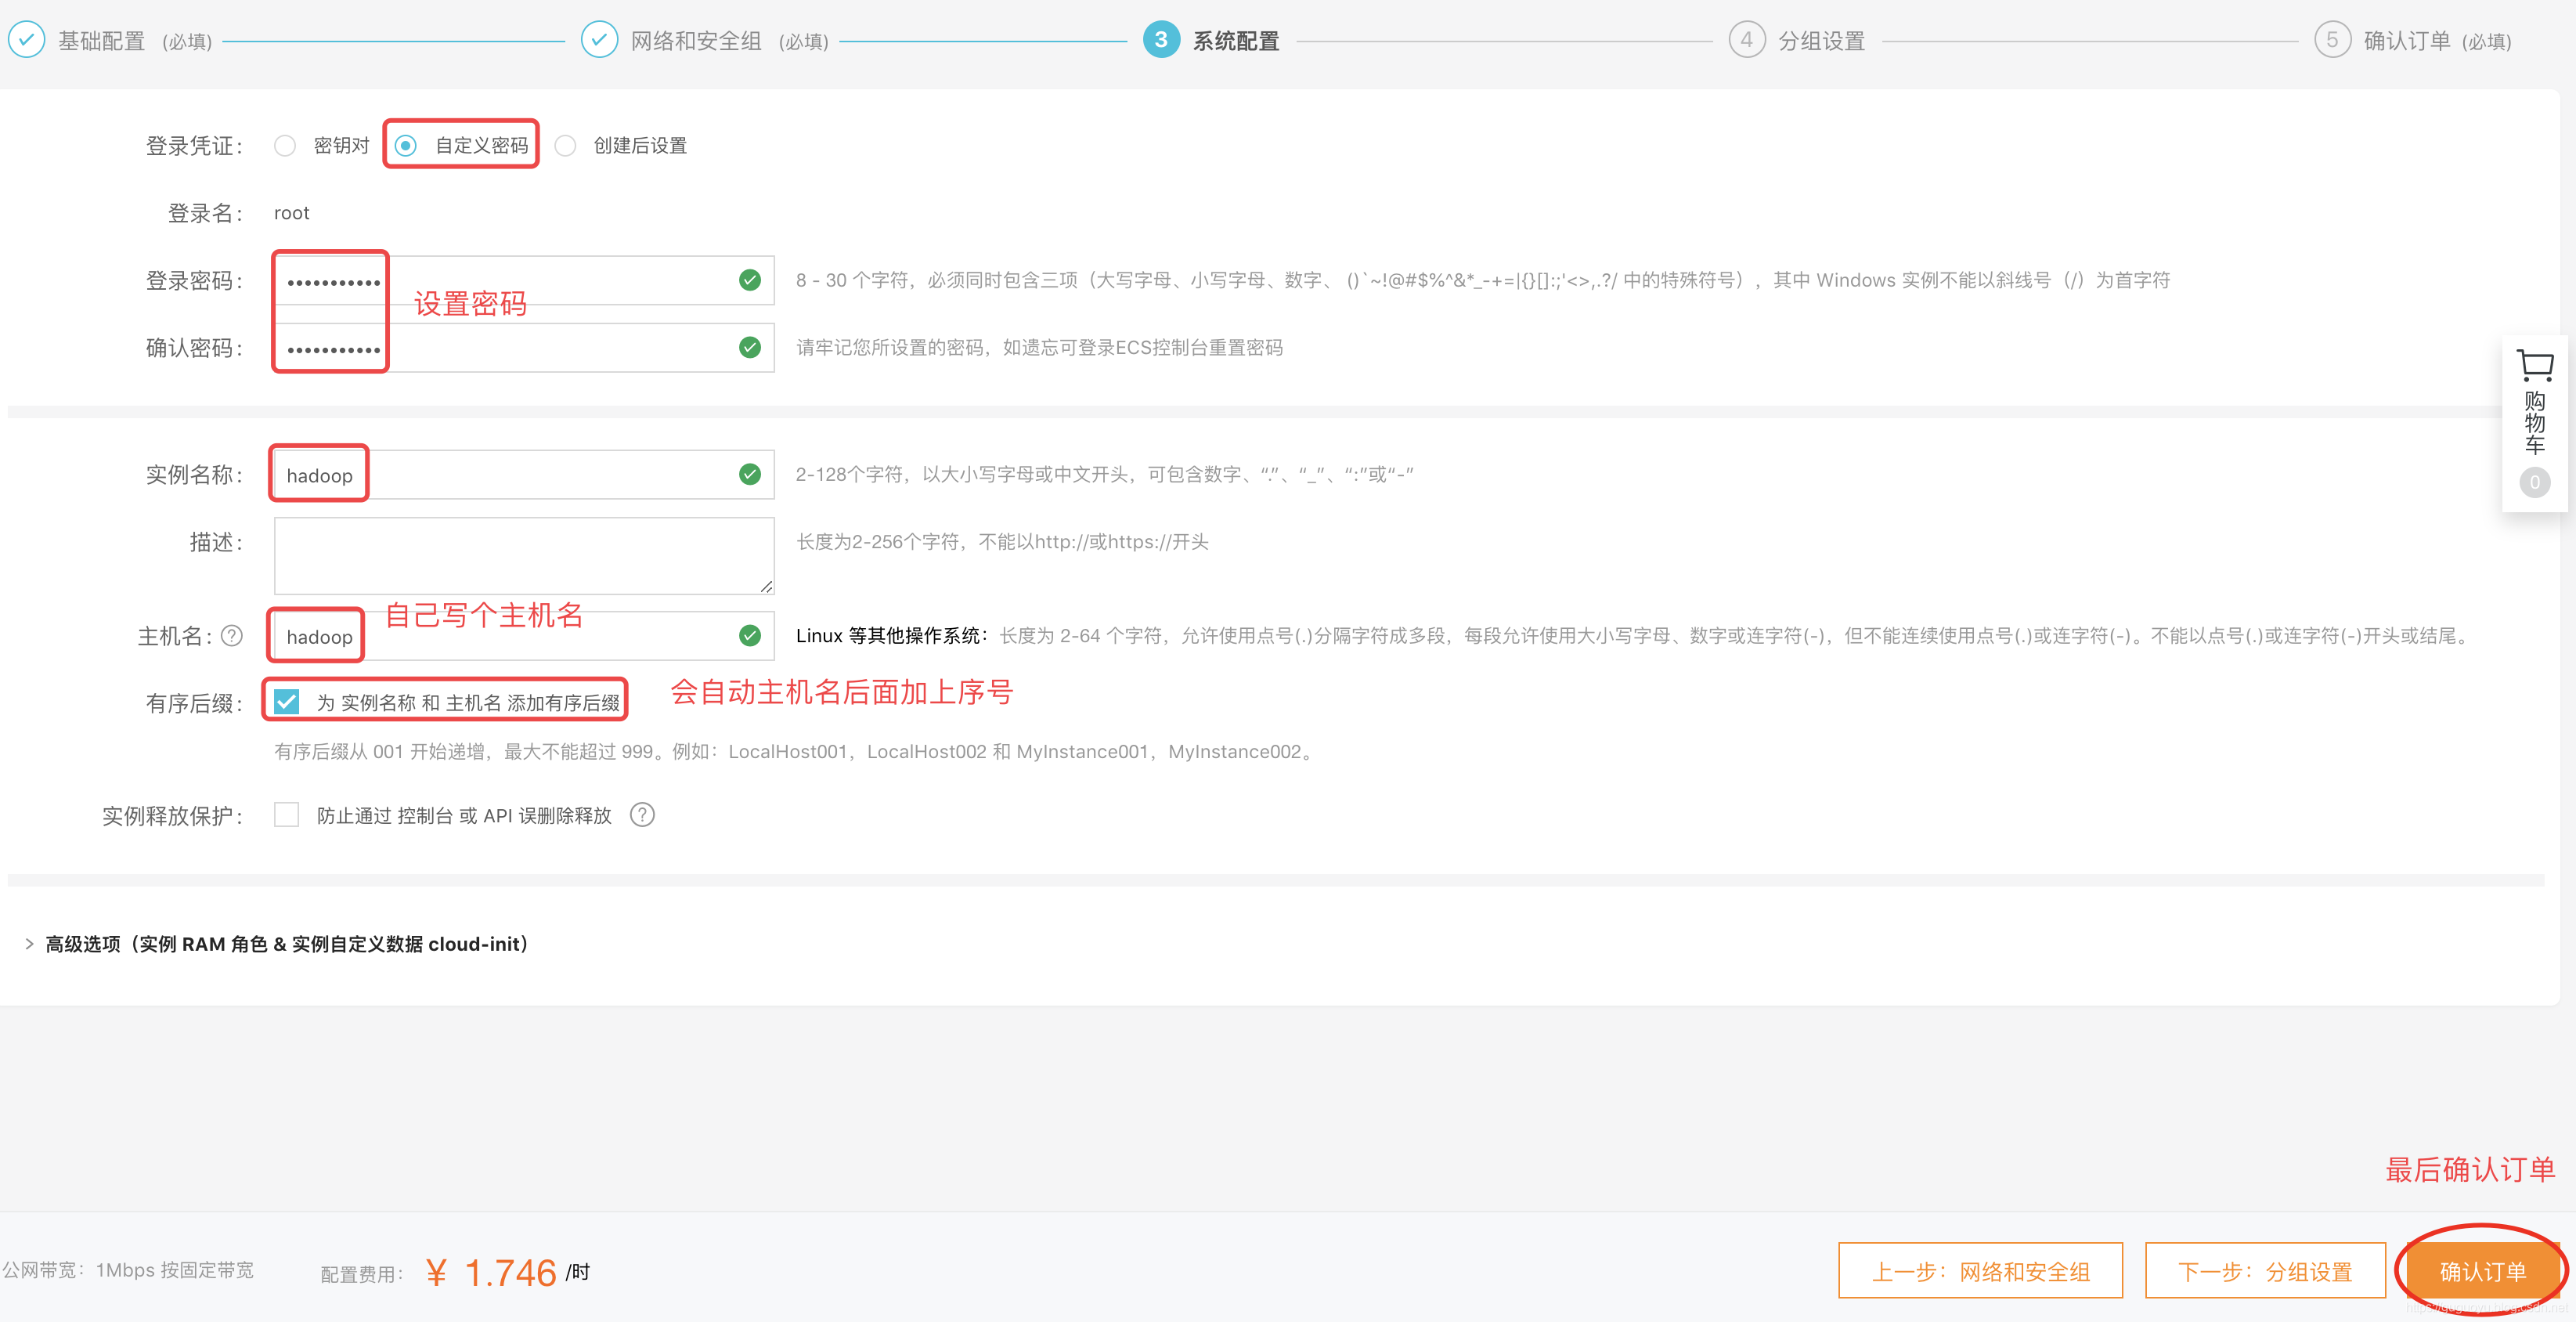
Task: Click 下一步：分组设置 button
Action: coord(2265,1271)
